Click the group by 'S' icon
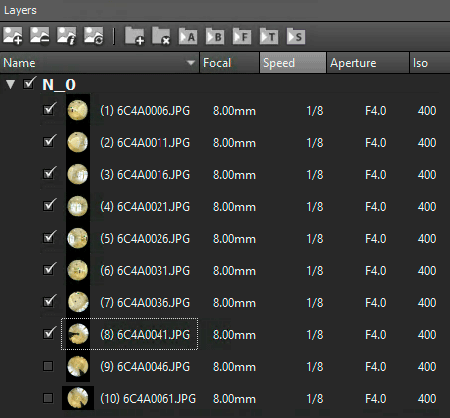The image size is (450, 418). tap(296, 36)
